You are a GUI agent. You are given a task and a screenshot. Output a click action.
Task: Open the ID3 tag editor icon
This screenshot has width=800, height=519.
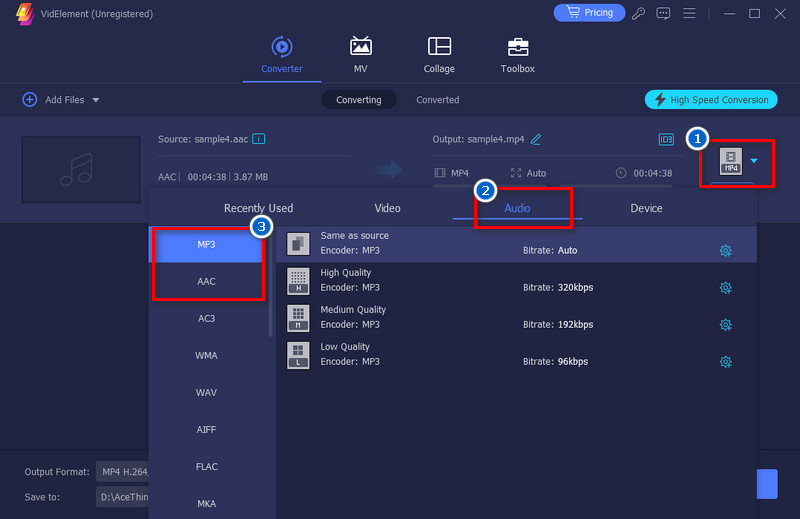(x=666, y=139)
